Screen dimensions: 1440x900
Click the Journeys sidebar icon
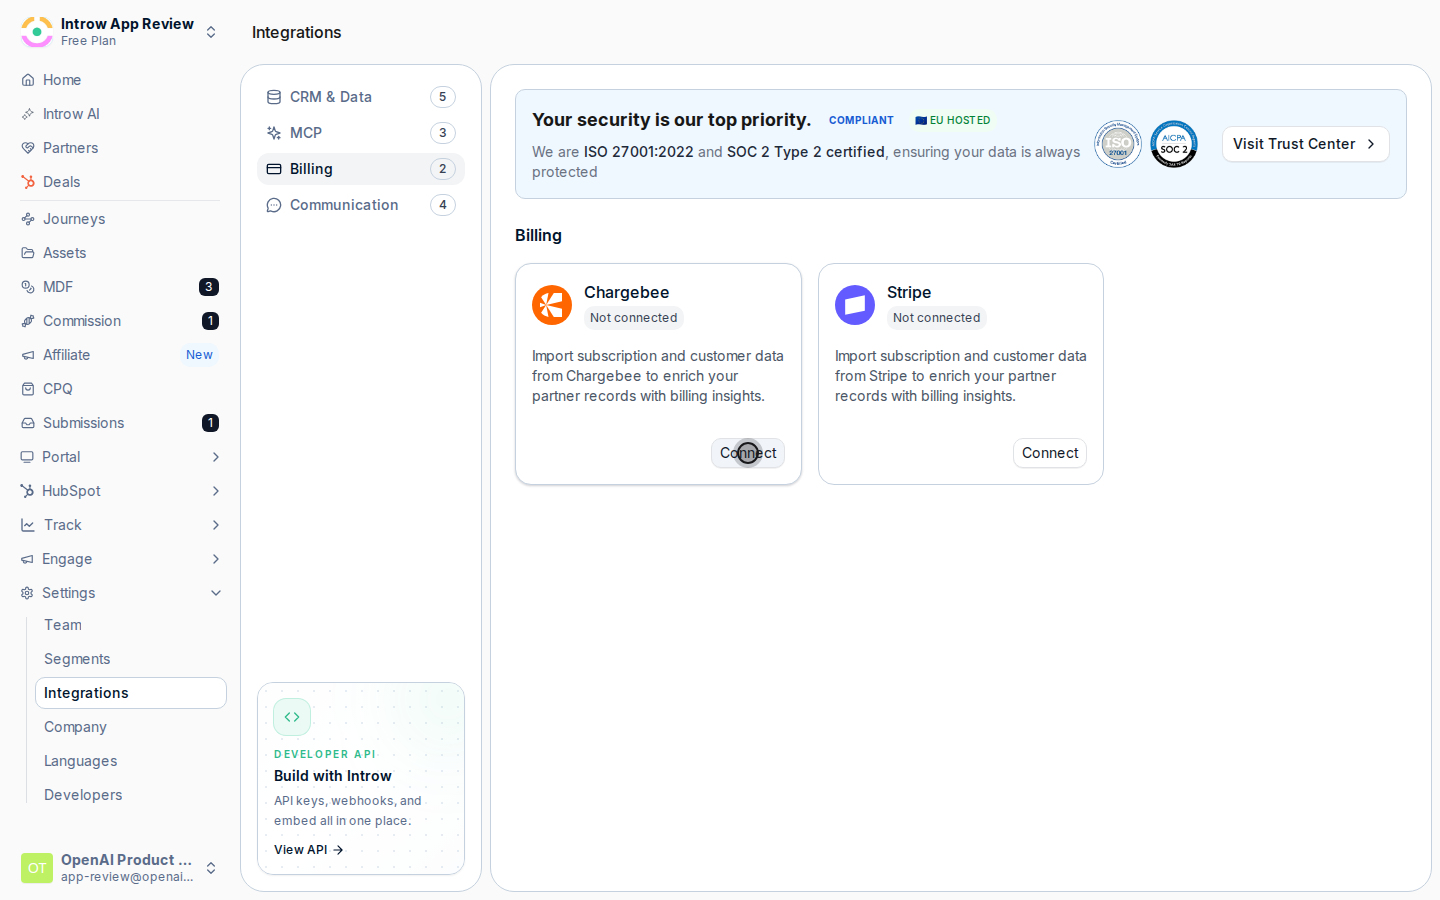[28, 219]
